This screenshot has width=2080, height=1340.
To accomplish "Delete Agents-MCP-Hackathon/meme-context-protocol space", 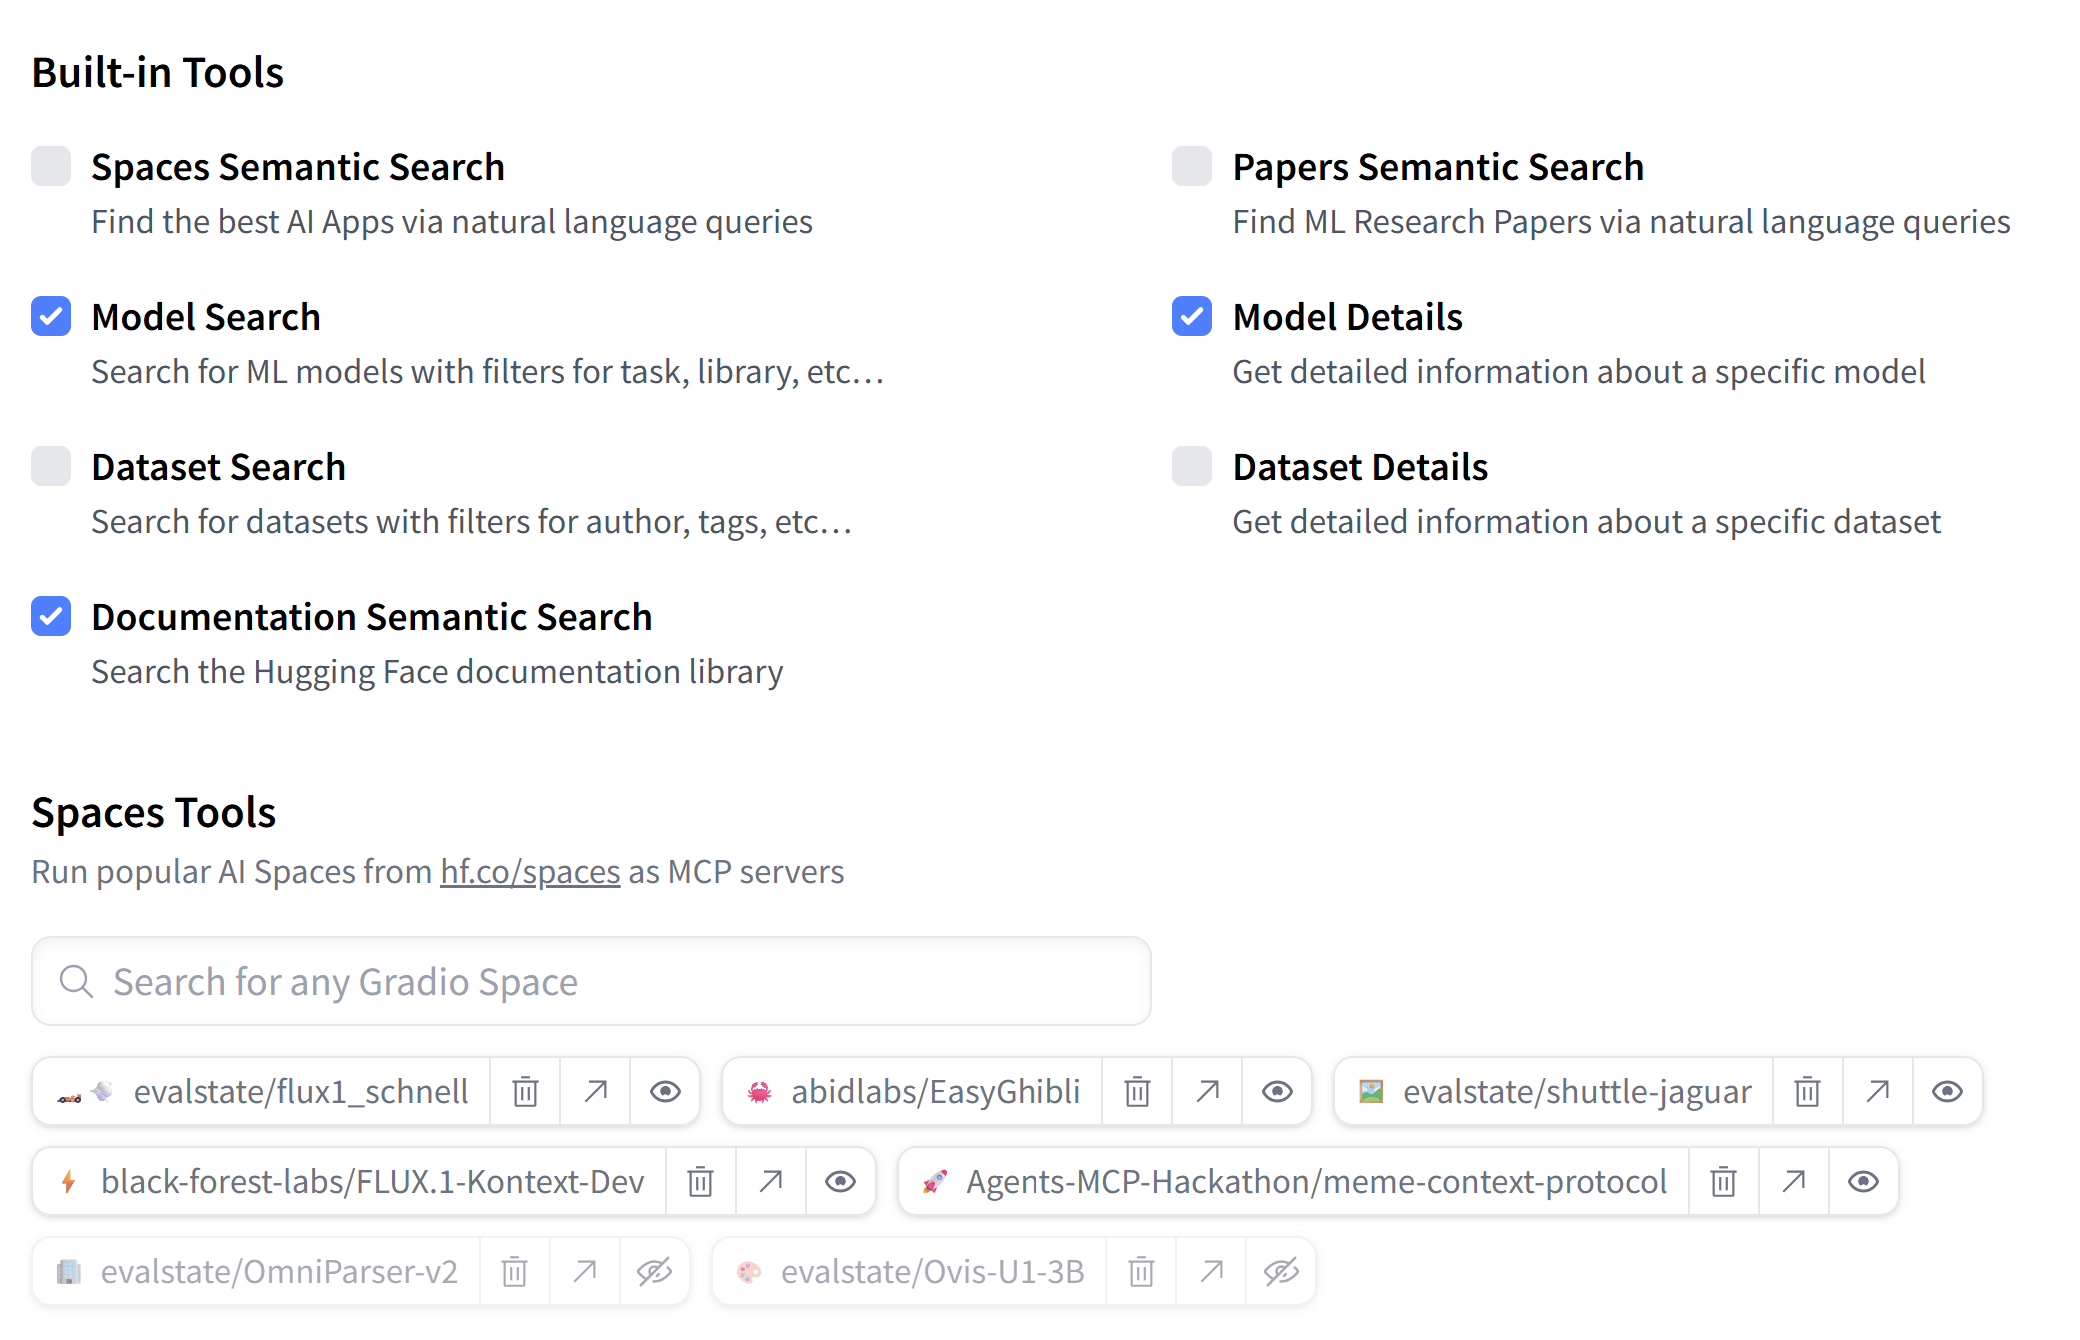I will tap(1723, 1181).
